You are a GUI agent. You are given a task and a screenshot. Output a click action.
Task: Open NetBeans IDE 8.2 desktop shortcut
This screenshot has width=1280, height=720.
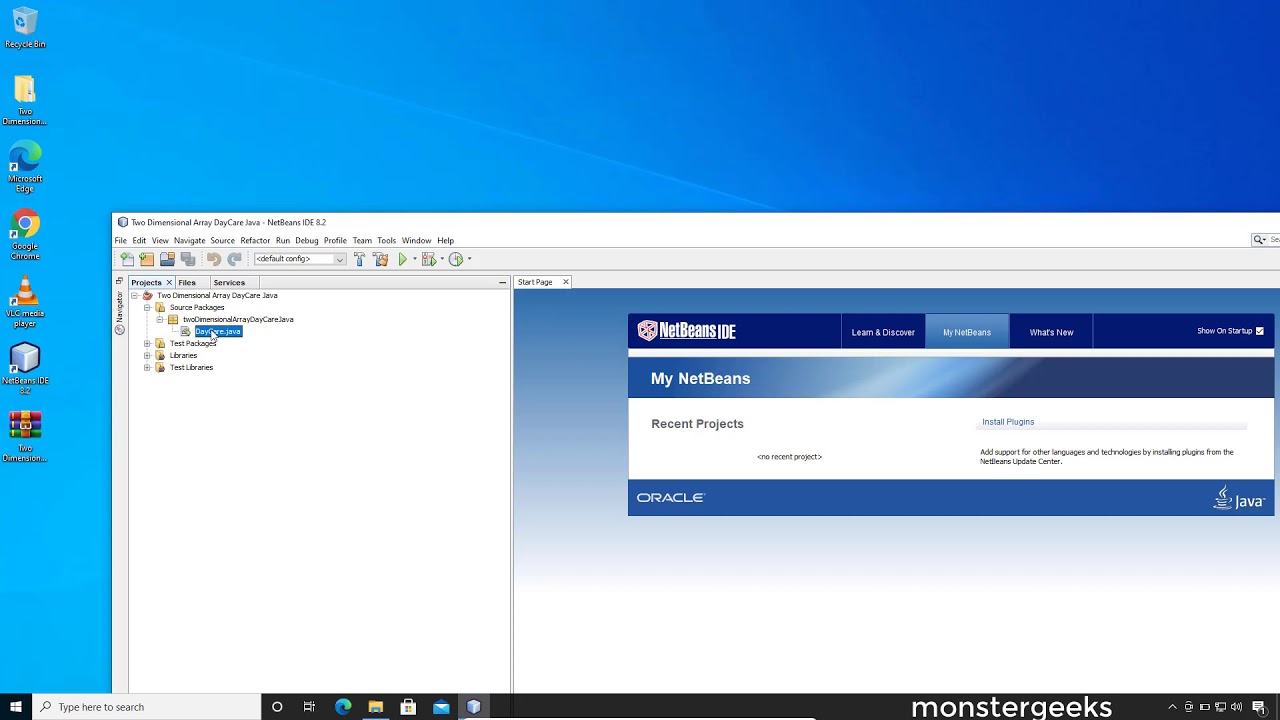pyautogui.click(x=25, y=365)
